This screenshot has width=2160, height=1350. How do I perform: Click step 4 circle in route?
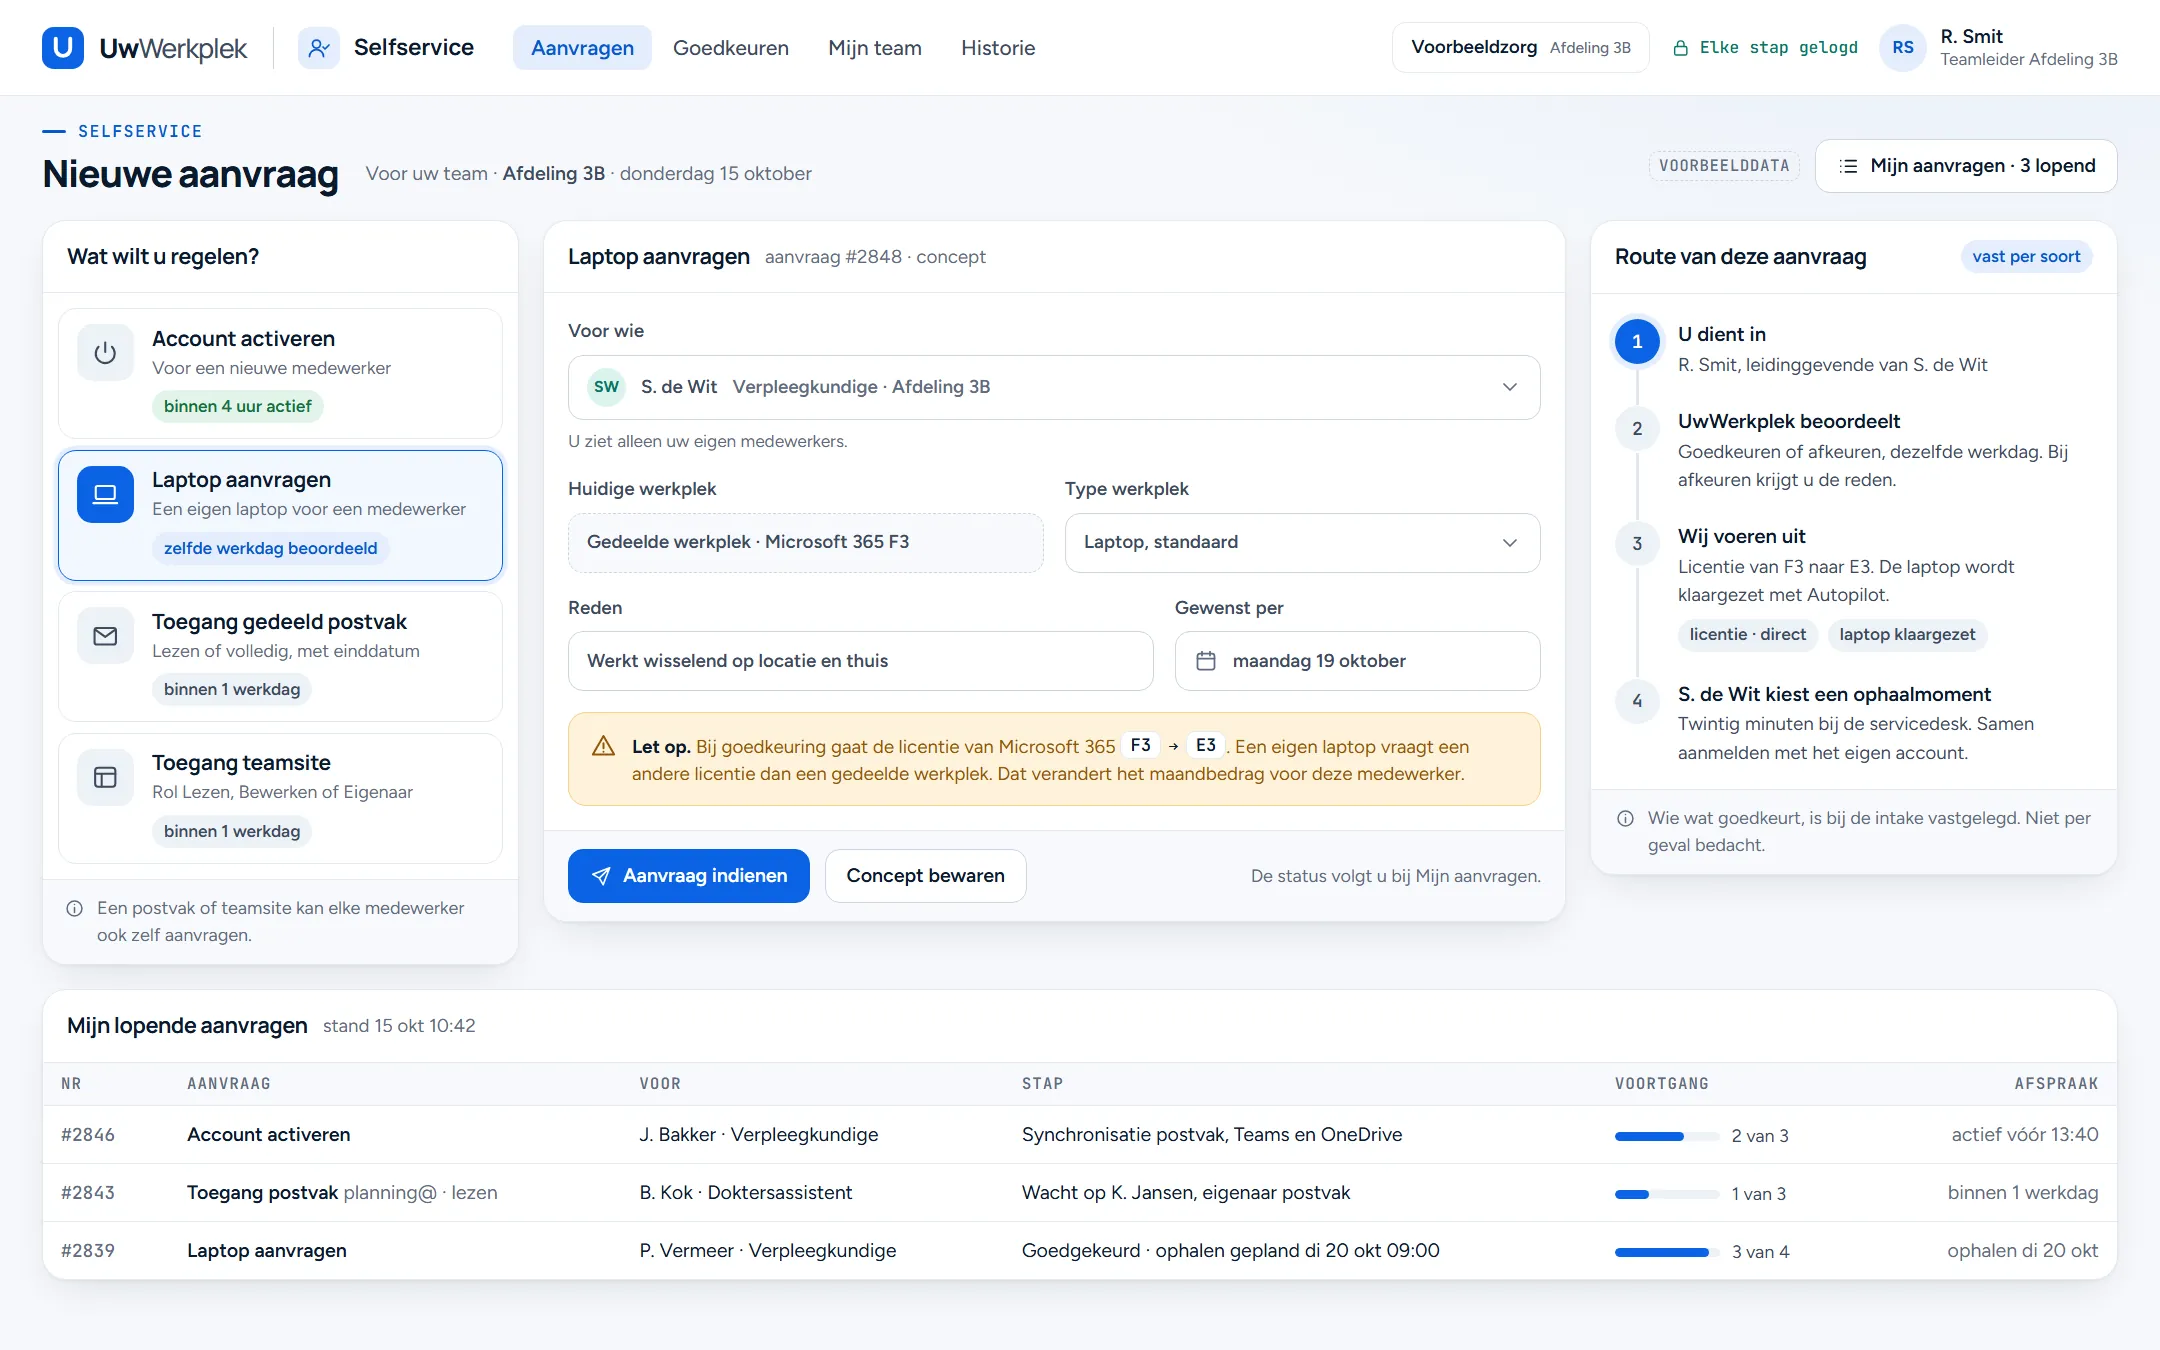coord(1637,701)
